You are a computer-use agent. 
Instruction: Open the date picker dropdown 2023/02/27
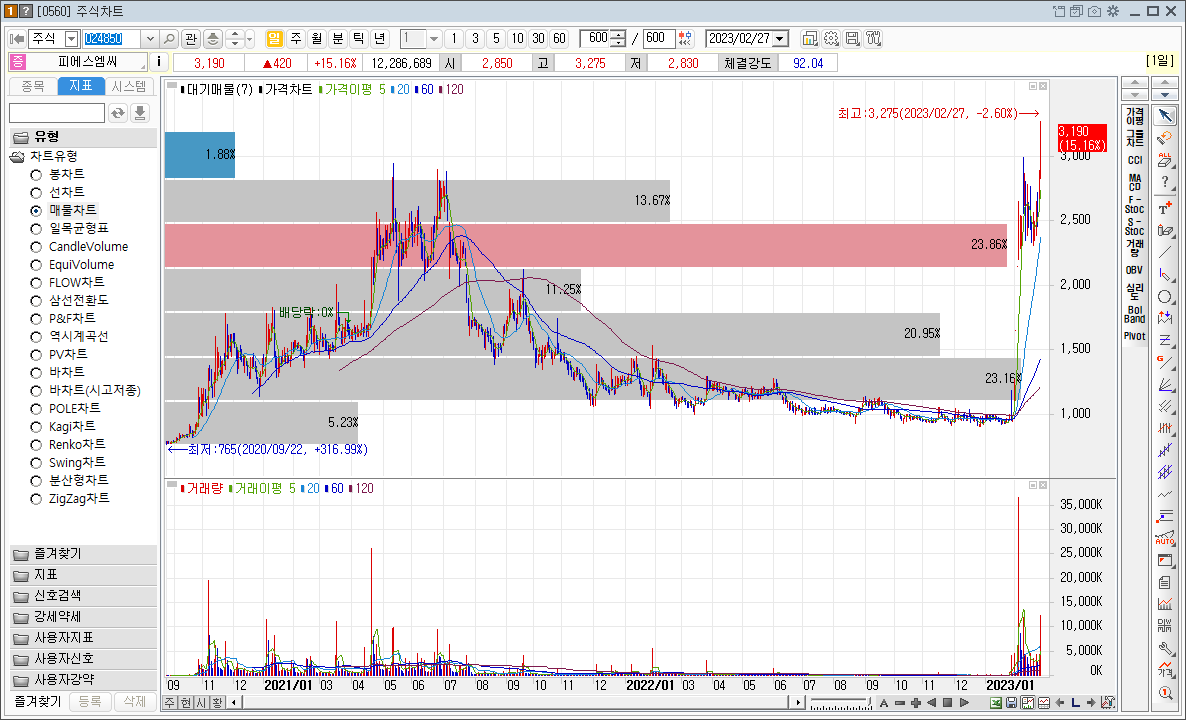point(781,39)
